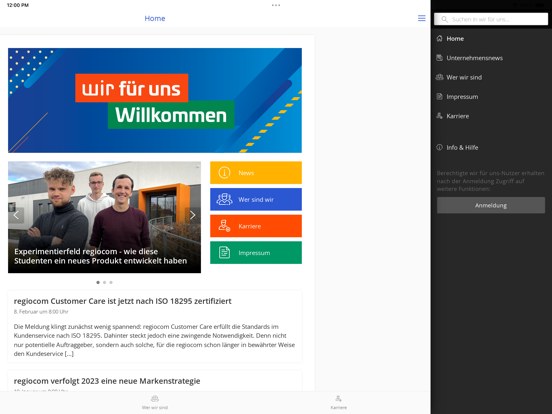Screen dimensions: 552x414
Task: Open the hamburger menu icon
Action: pos(421,18)
